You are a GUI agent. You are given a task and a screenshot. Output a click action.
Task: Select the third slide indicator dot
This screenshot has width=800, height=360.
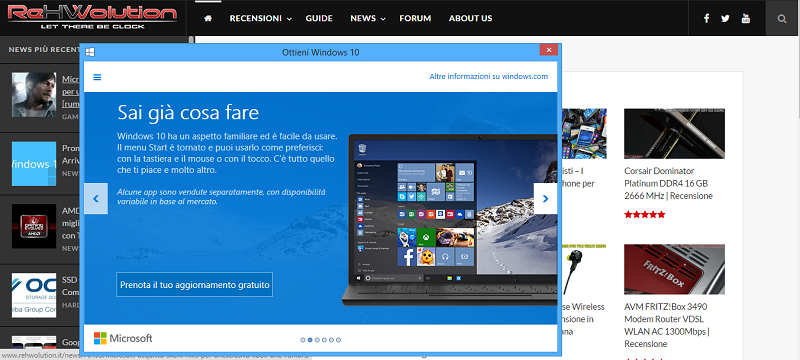[x=317, y=340]
